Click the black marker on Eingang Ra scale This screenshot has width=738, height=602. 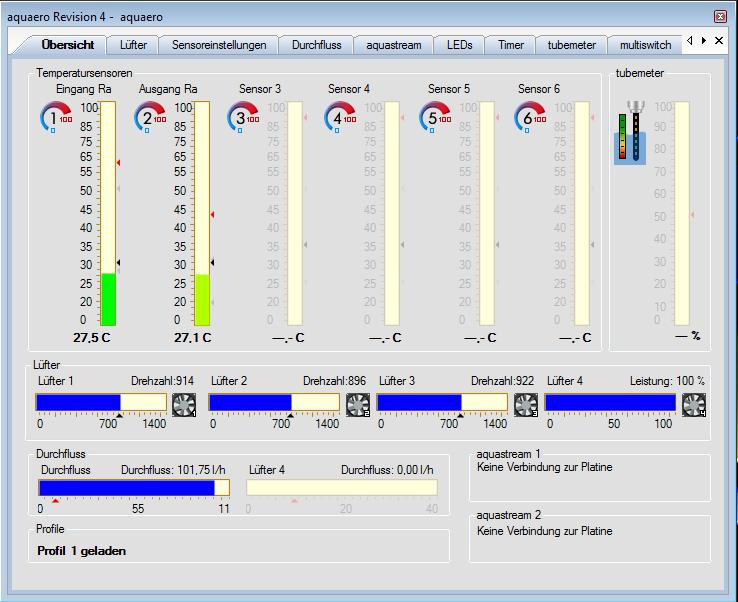[119, 262]
